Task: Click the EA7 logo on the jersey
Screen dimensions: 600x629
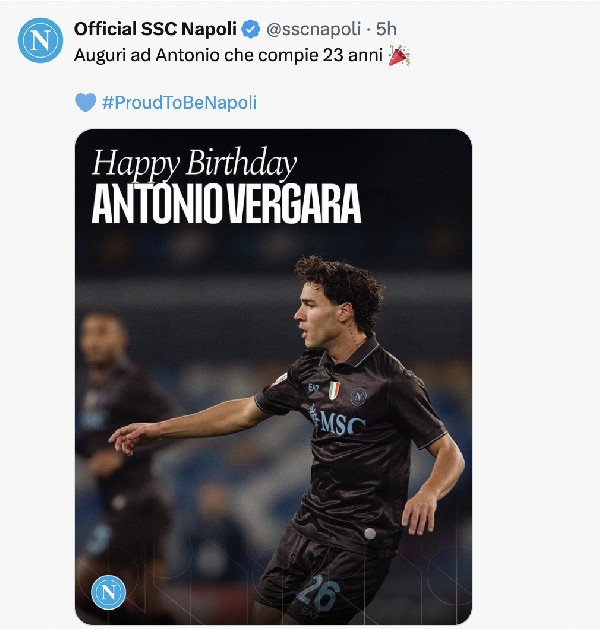Action: (x=313, y=386)
